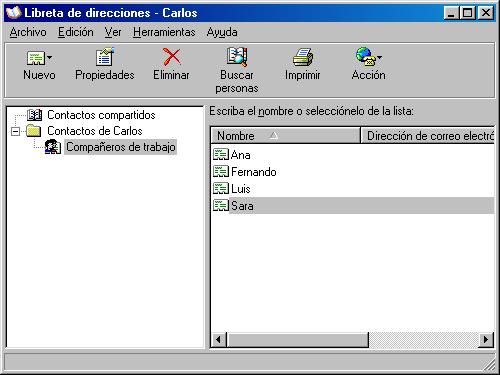This screenshot has height=375, width=500.
Task: Click the horizontal scrollbar right arrow
Action: pos(486,340)
